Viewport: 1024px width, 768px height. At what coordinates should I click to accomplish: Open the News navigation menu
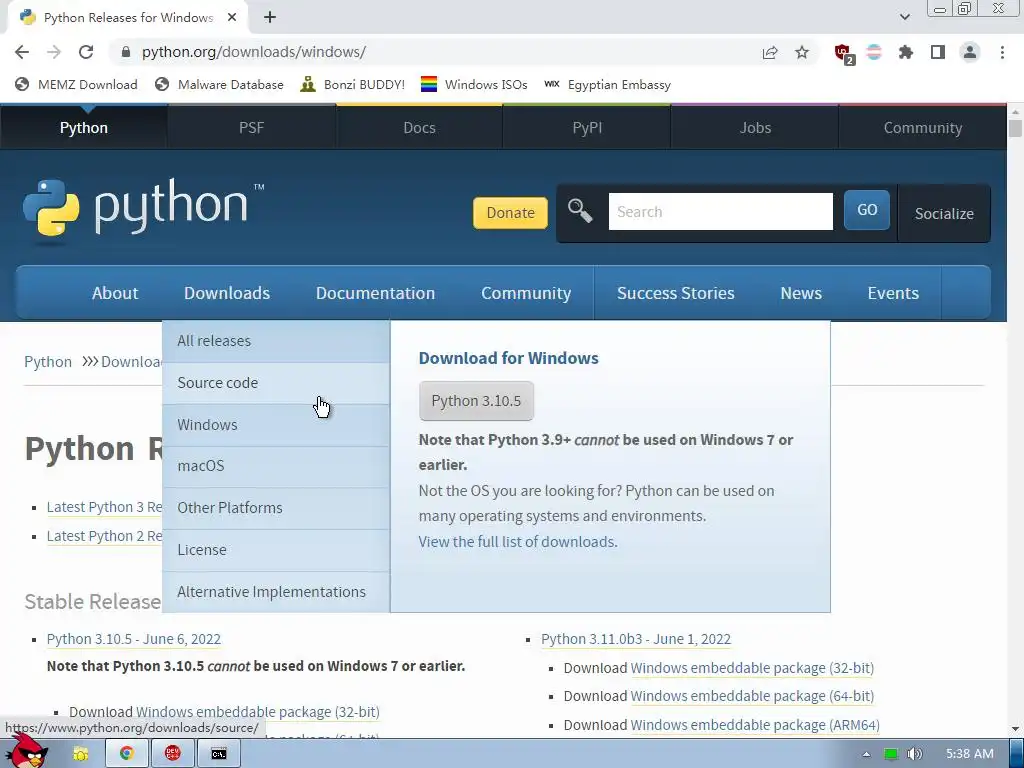(x=801, y=293)
